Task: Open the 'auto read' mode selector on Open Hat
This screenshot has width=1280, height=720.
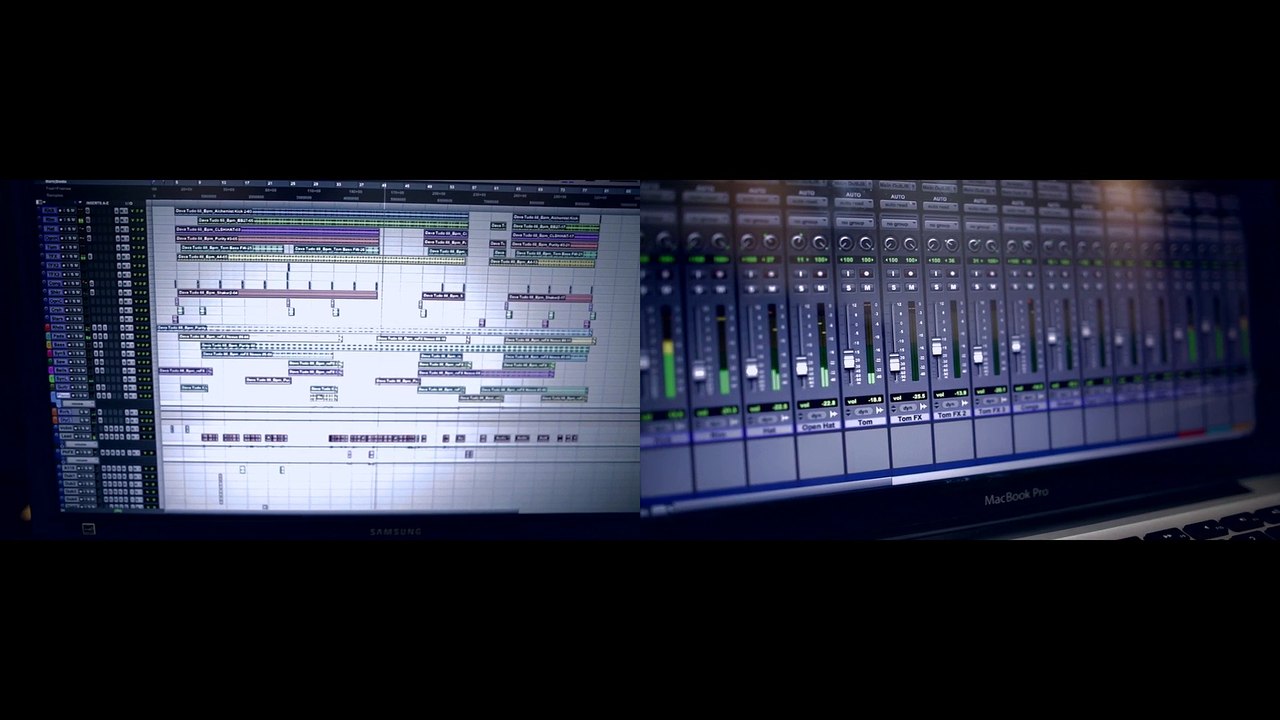Action: pyautogui.click(x=807, y=201)
